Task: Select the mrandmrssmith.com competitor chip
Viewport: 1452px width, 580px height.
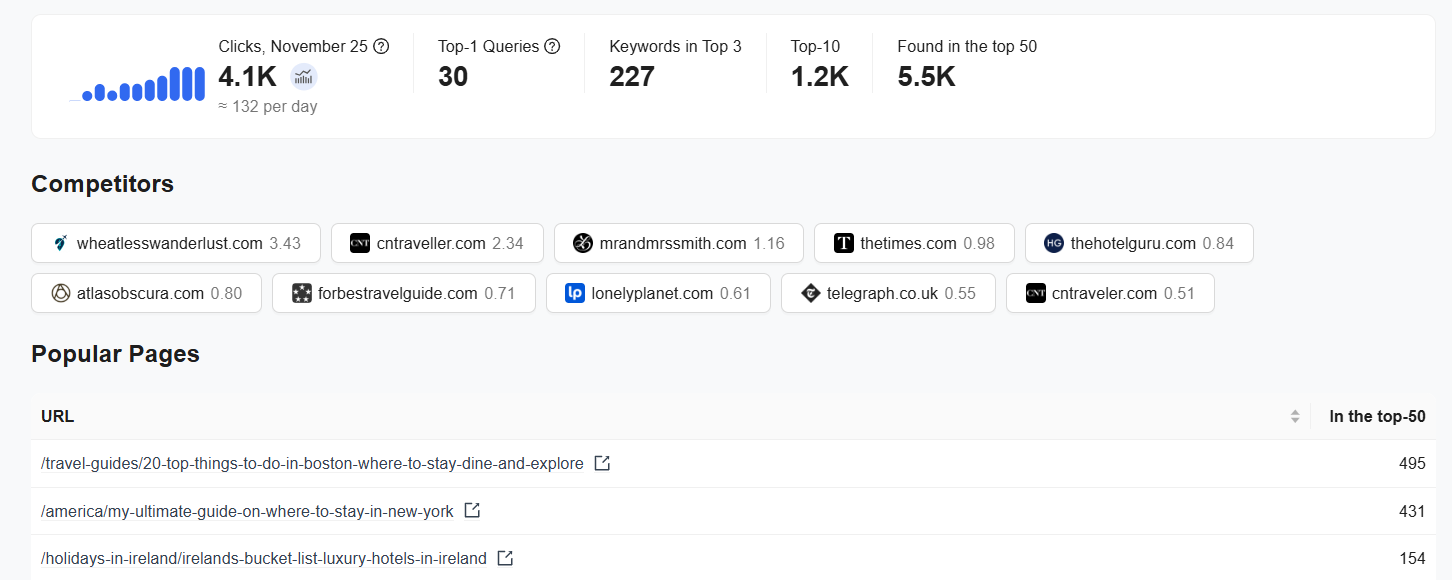Action: [678, 243]
